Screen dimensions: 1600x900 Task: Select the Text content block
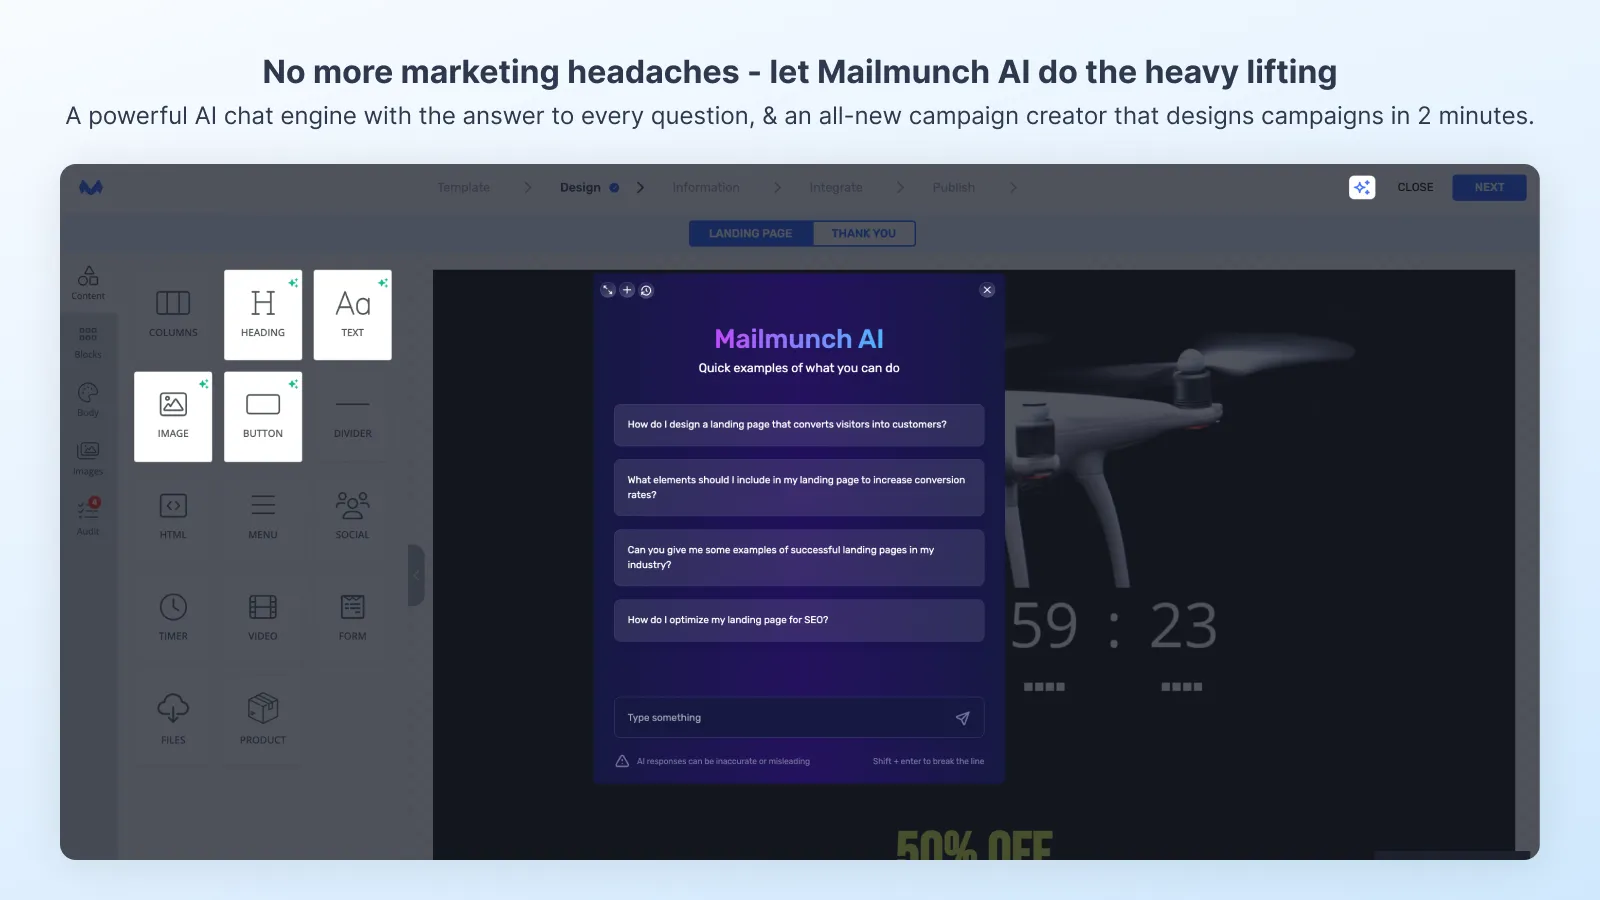tap(353, 315)
